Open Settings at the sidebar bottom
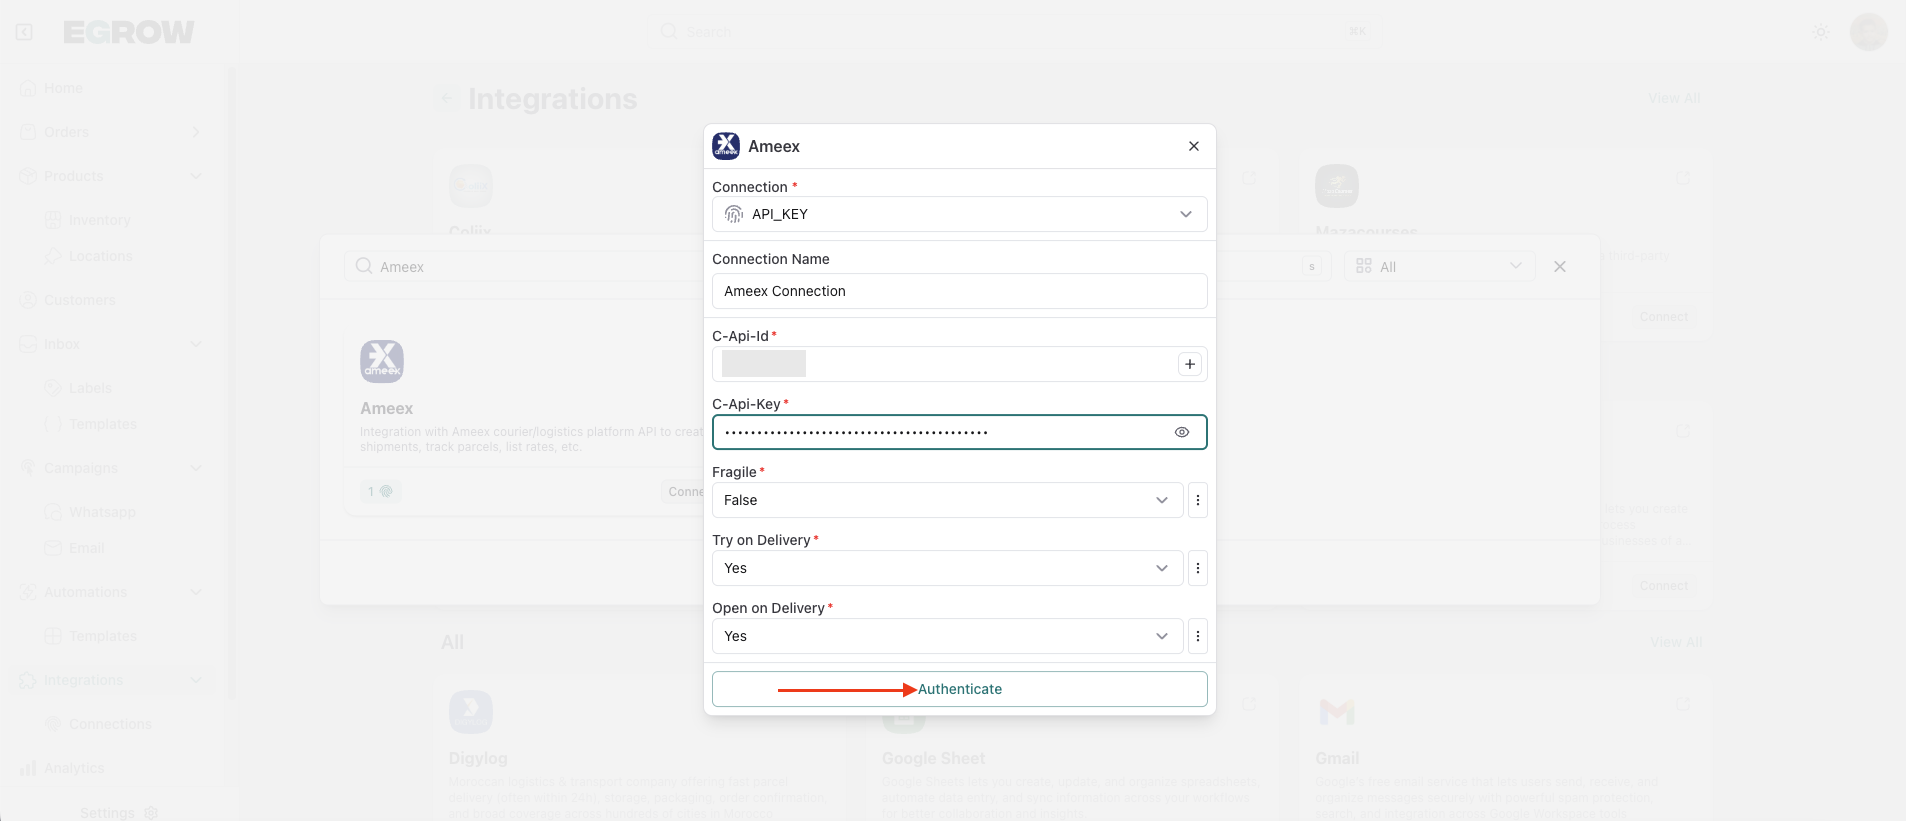Image resolution: width=1906 pixels, height=821 pixels. 119,813
